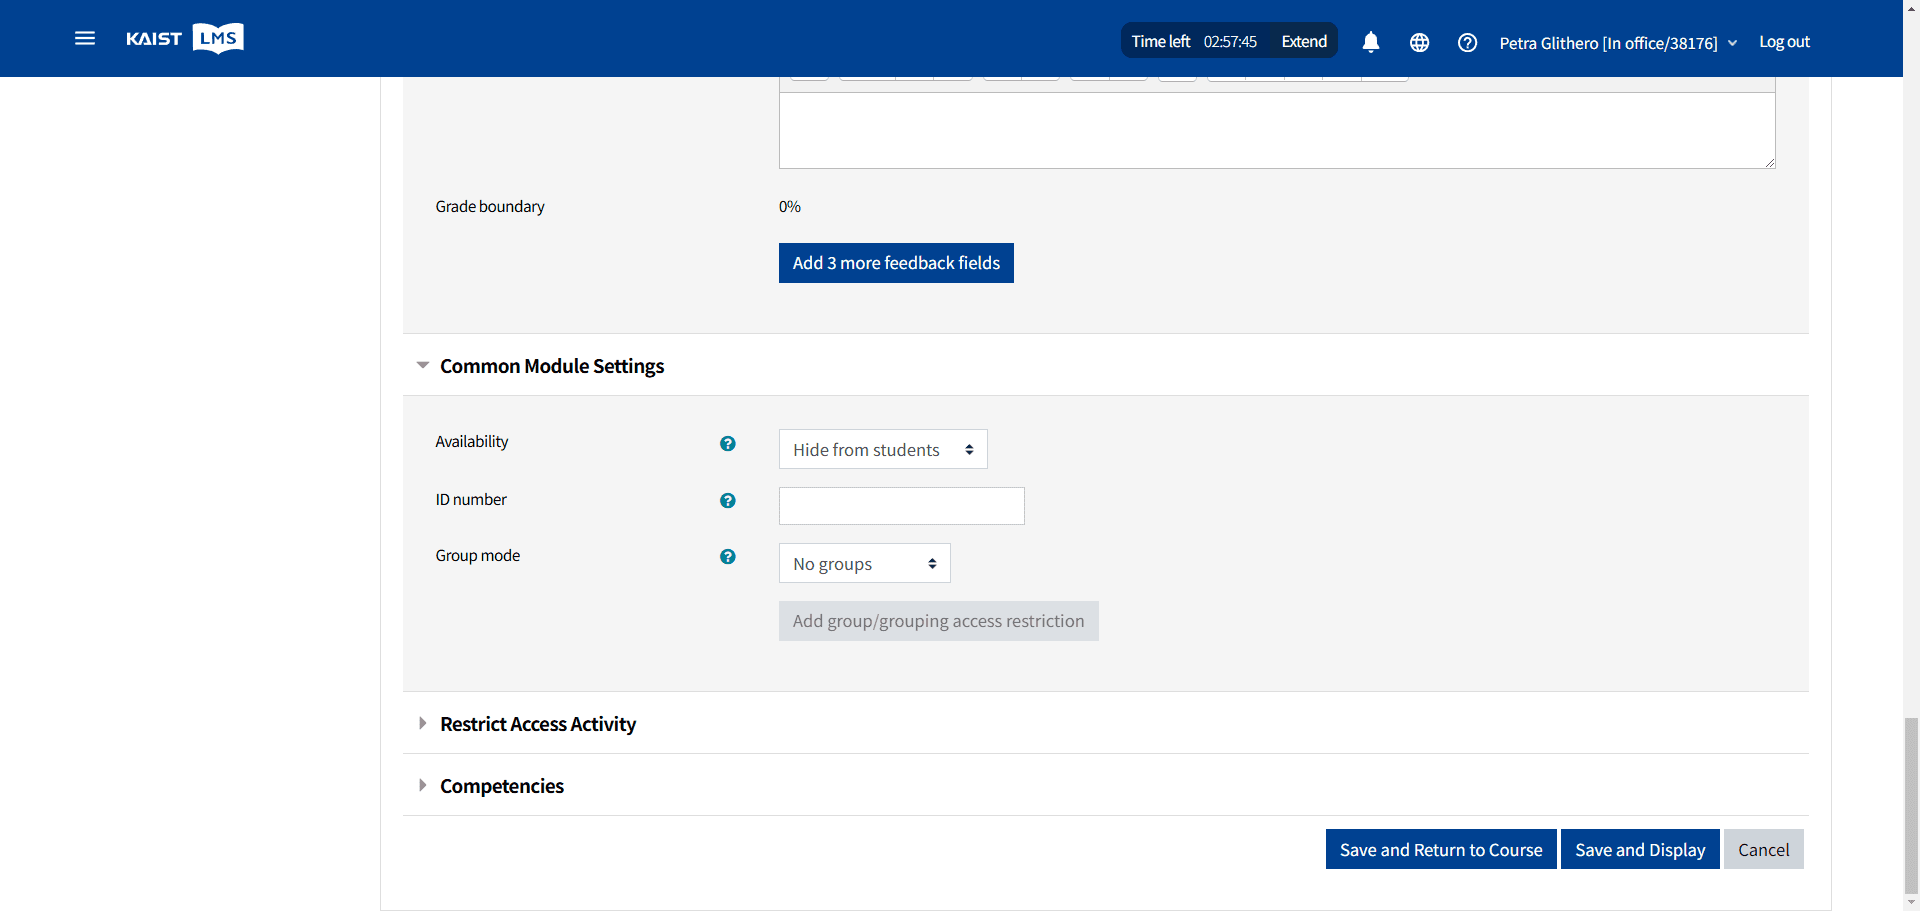Open the notifications bell
Screen dimensions: 1920x911
[x=1371, y=42]
